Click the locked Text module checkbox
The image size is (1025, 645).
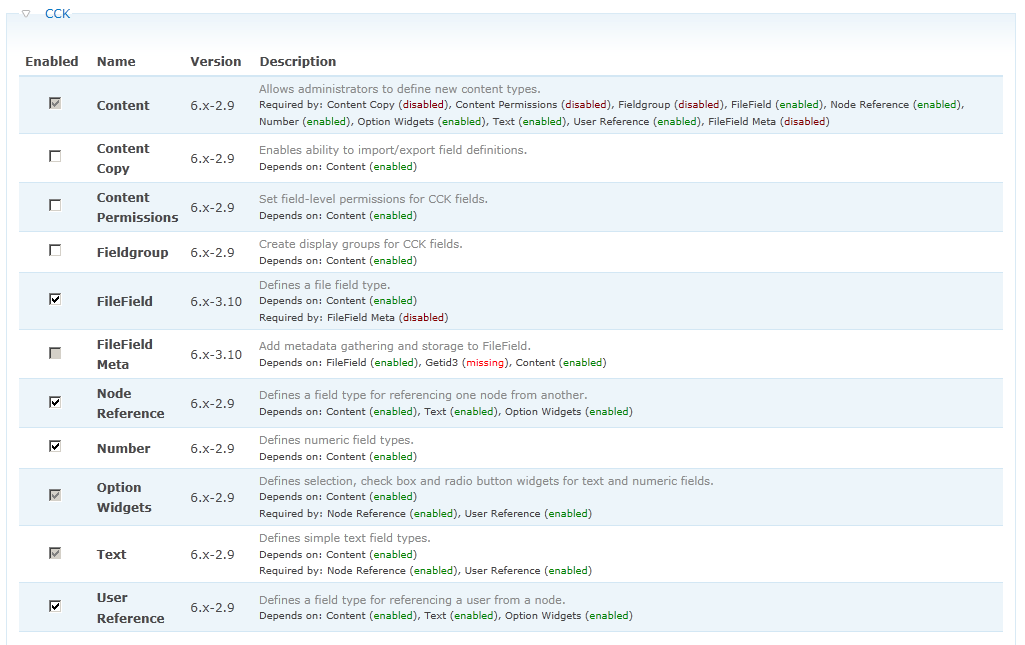(x=55, y=552)
